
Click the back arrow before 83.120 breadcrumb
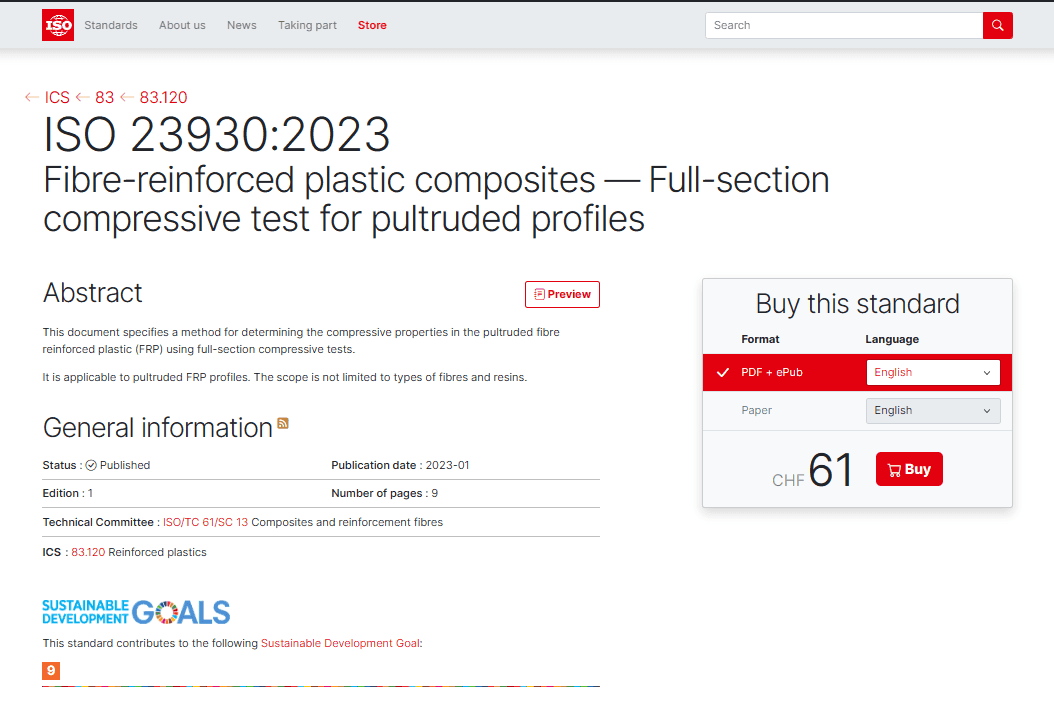tap(127, 97)
